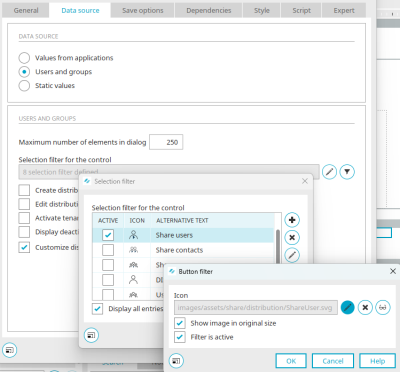Toggle the Display deactivated checkbox
Viewport: 400px width, 372px height.
[24, 232]
